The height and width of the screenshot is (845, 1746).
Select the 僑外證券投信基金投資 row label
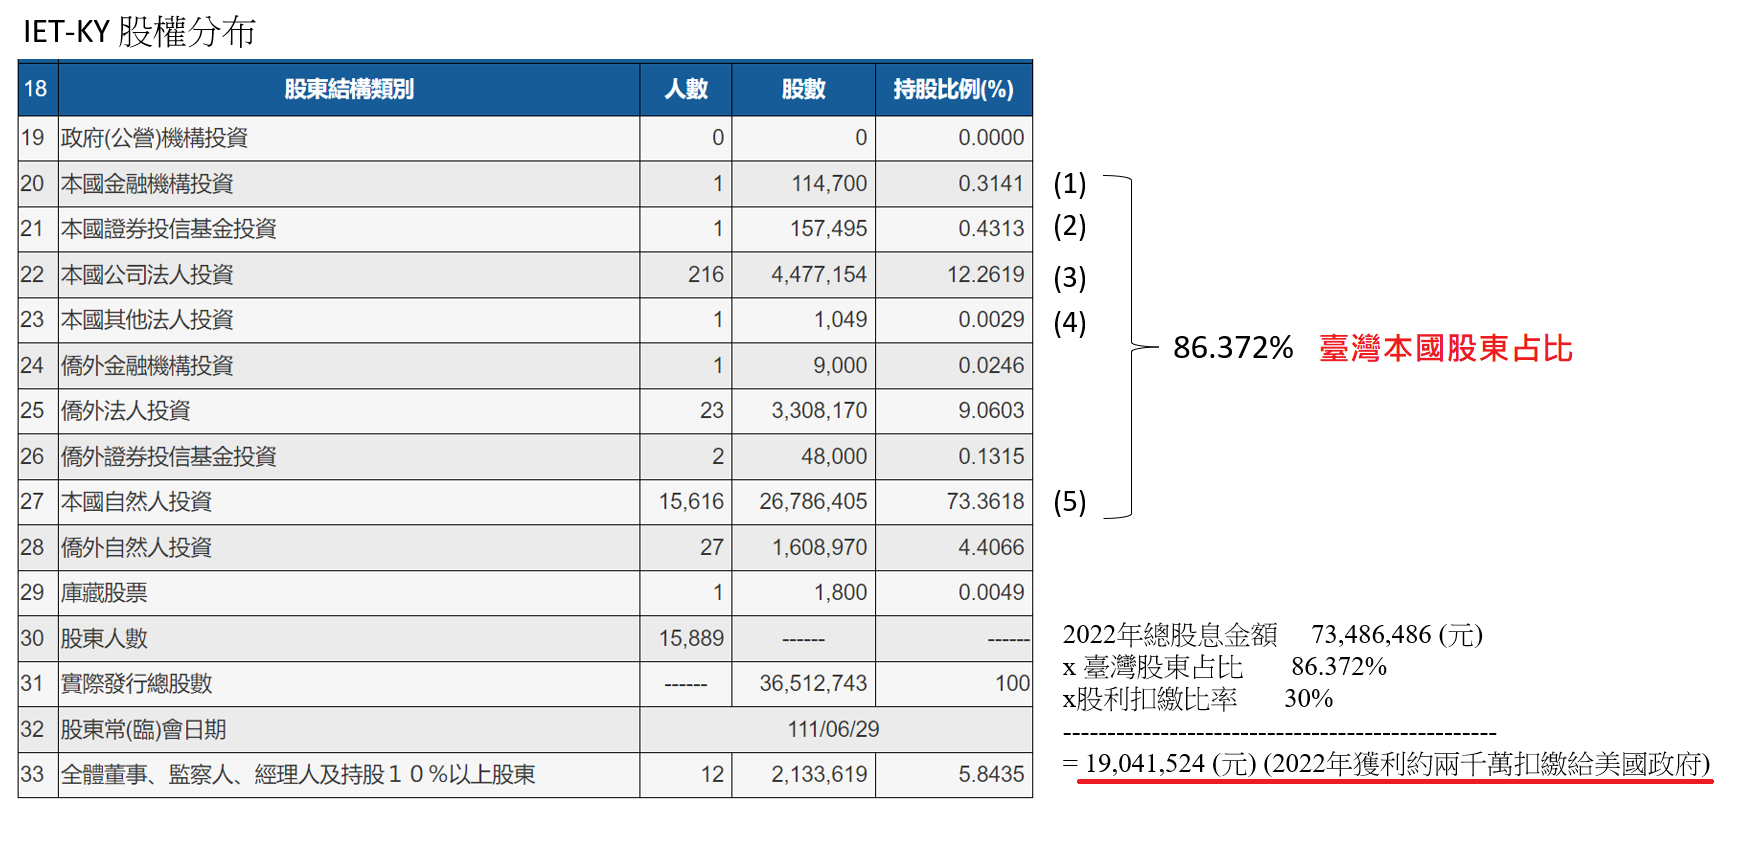point(168,457)
